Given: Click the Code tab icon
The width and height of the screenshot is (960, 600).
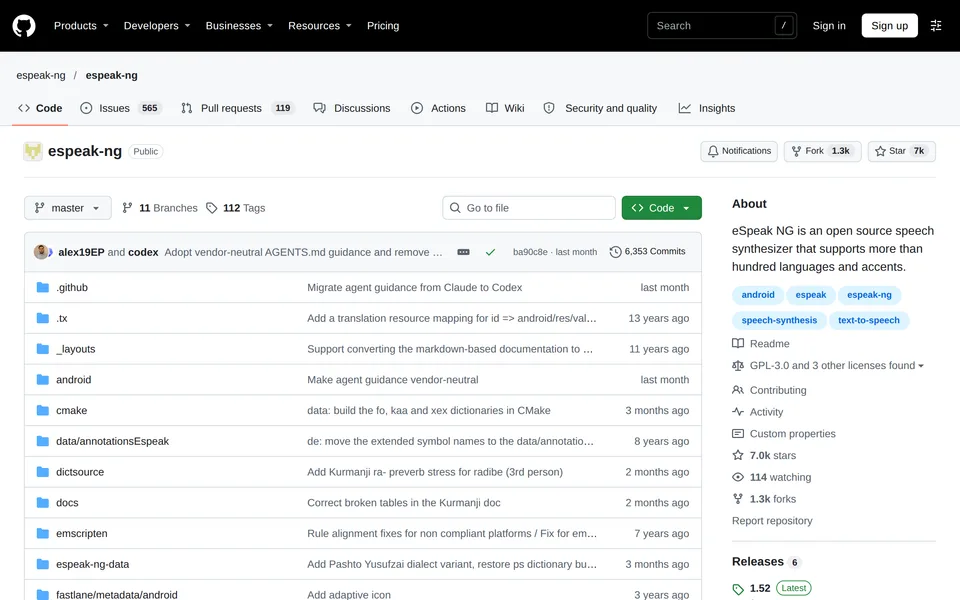Looking at the screenshot, I should coord(24,108).
